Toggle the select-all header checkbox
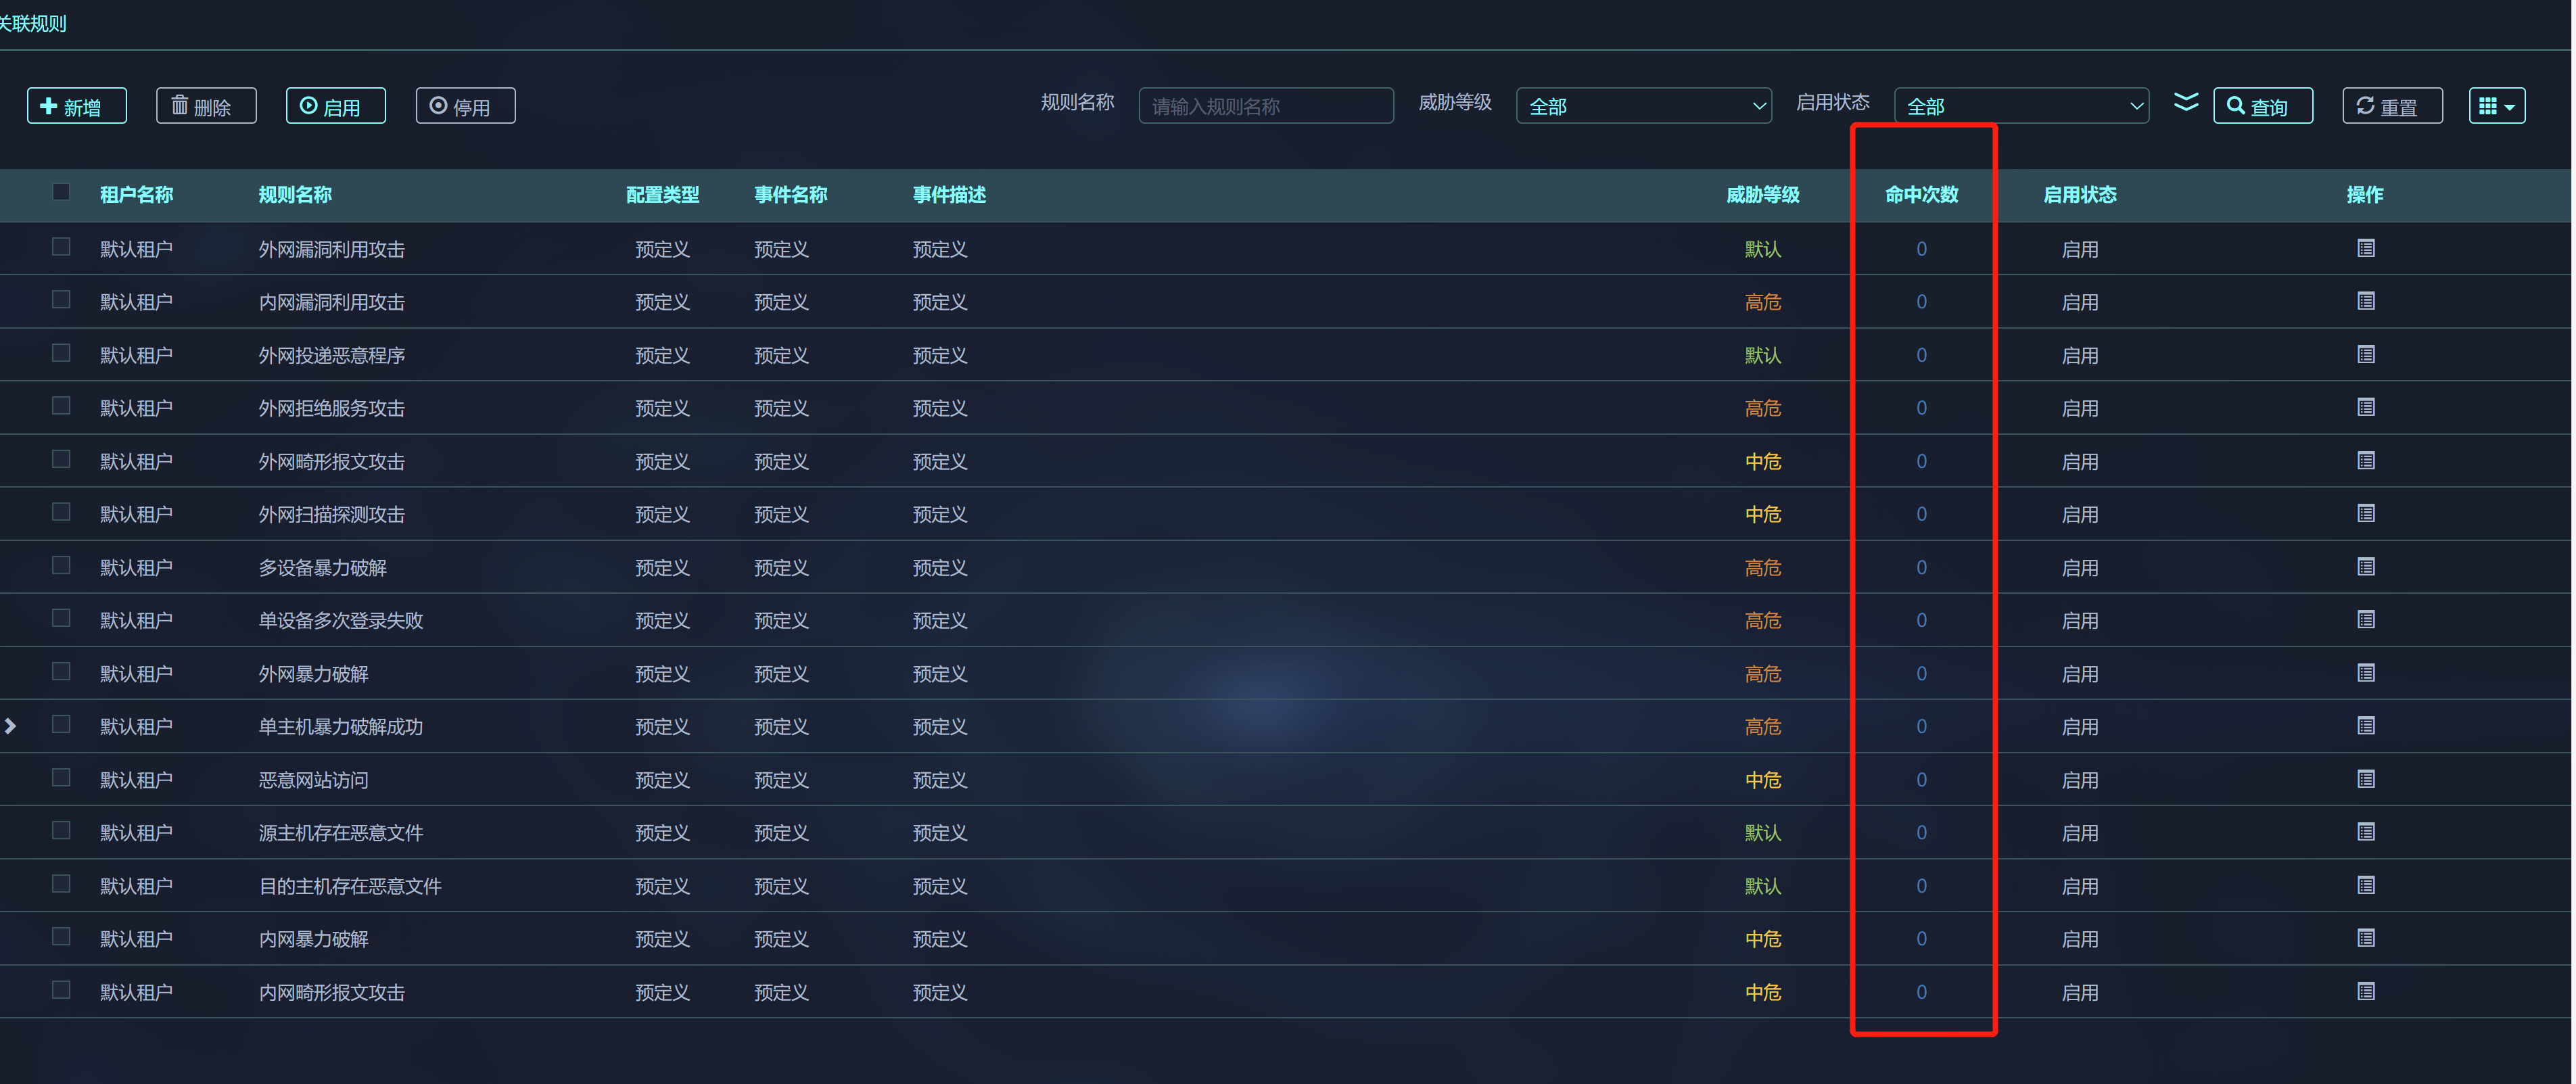 pos(61,192)
